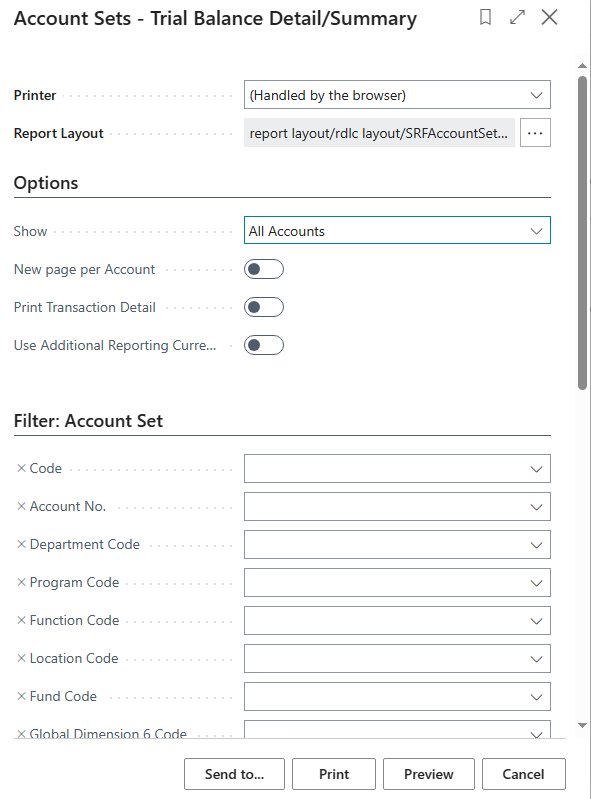Remove the Code filter
This screenshot has width=591, height=799.
point(21,468)
